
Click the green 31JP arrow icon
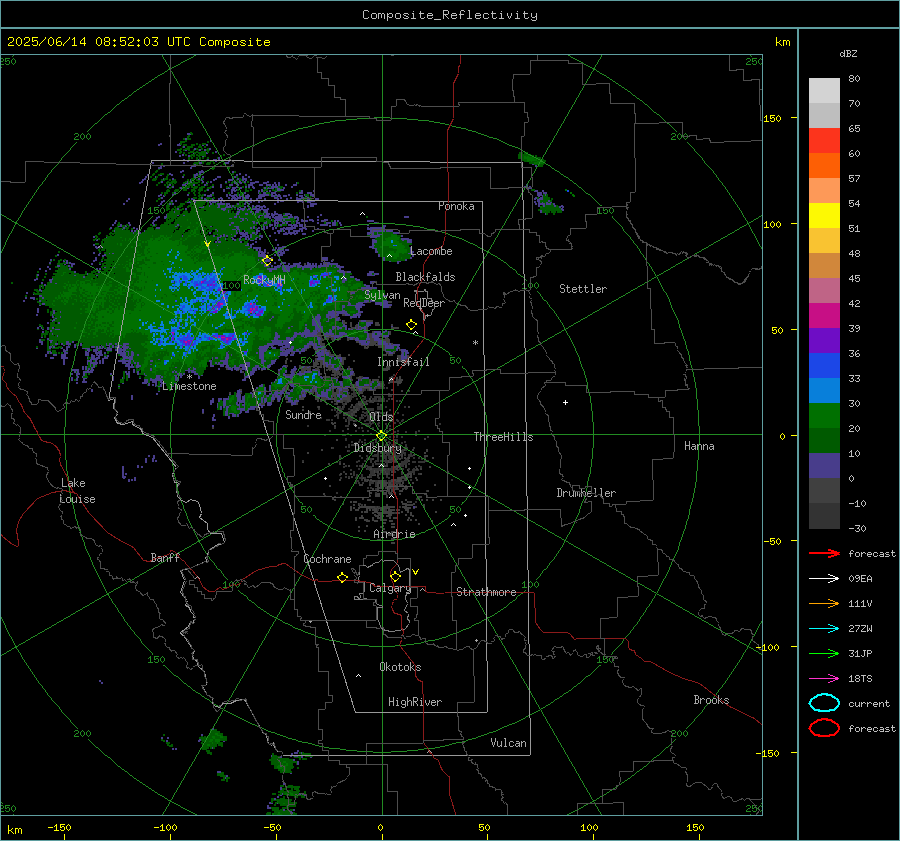click(x=824, y=653)
